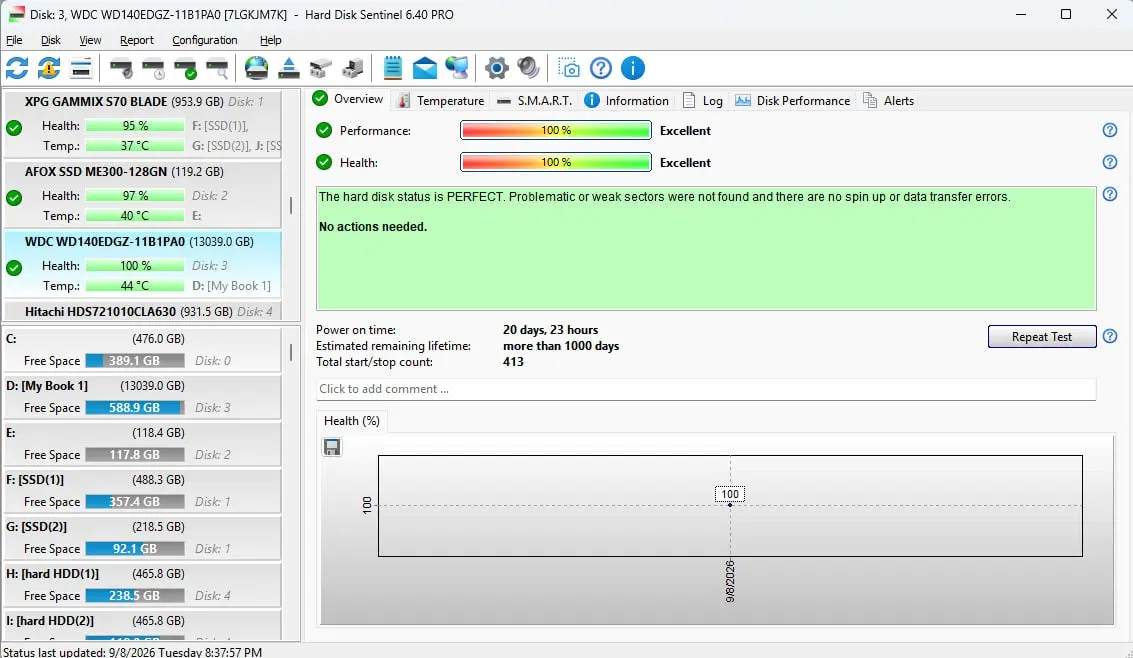Viewport: 1133px width, 658px height.
Task: Click the status last updated bar text
Action: [x=132, y=651]
